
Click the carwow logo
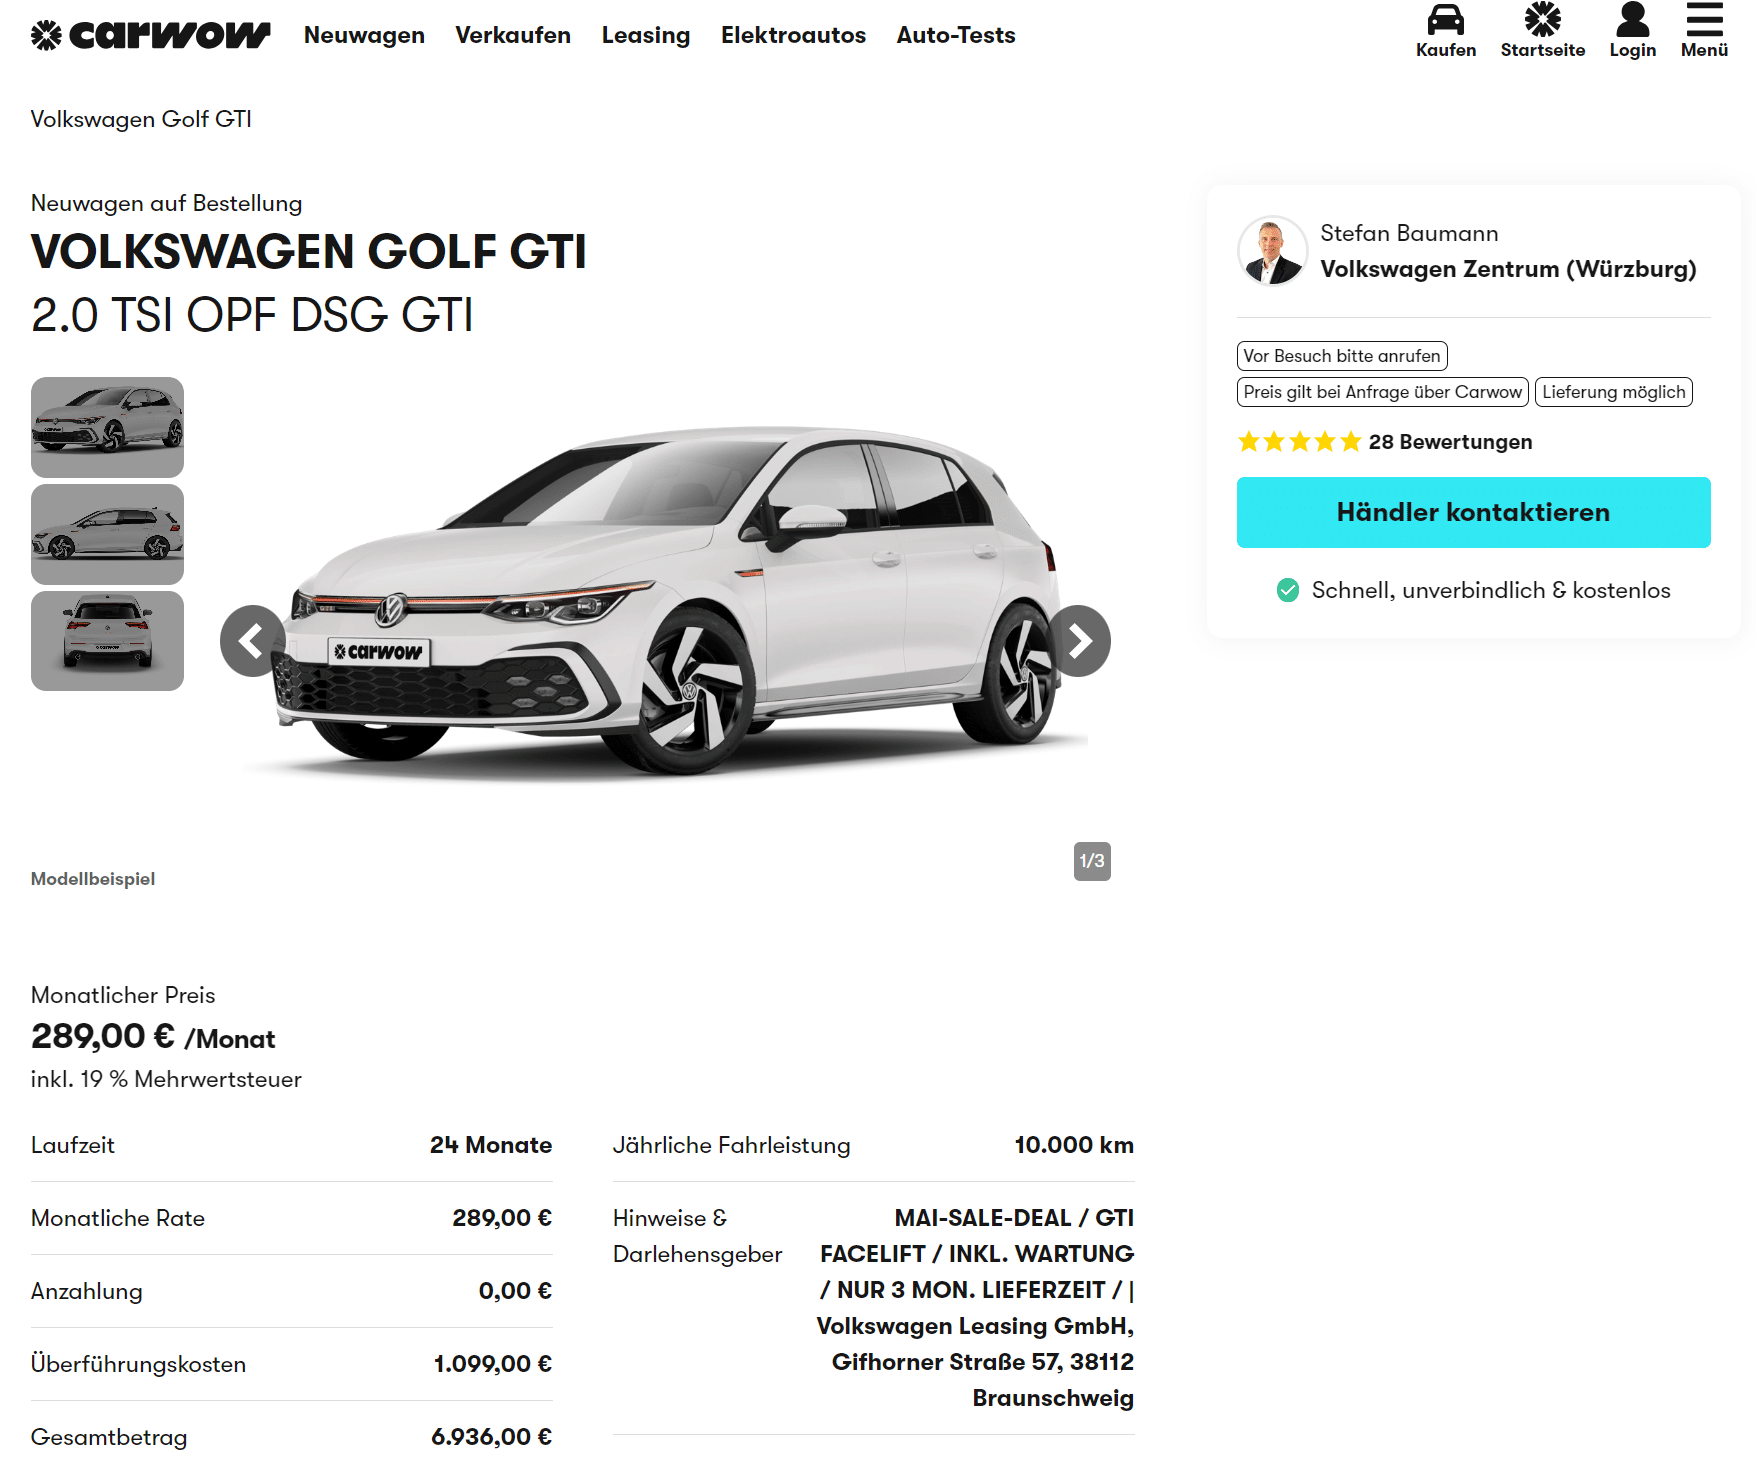tap(150, 35)
